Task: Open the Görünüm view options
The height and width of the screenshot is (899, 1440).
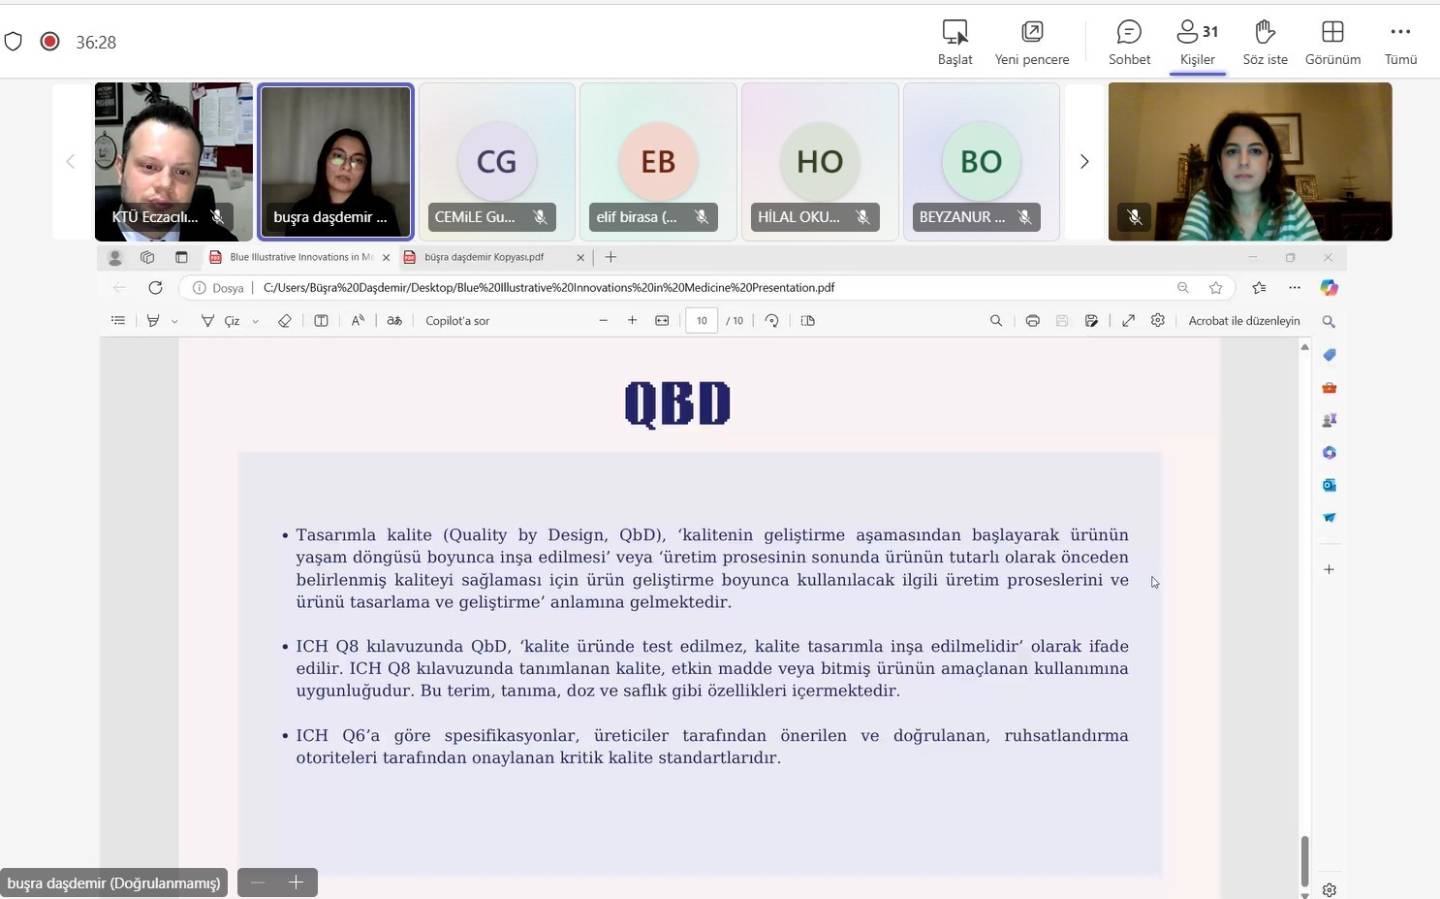Action: point(1332,43)
